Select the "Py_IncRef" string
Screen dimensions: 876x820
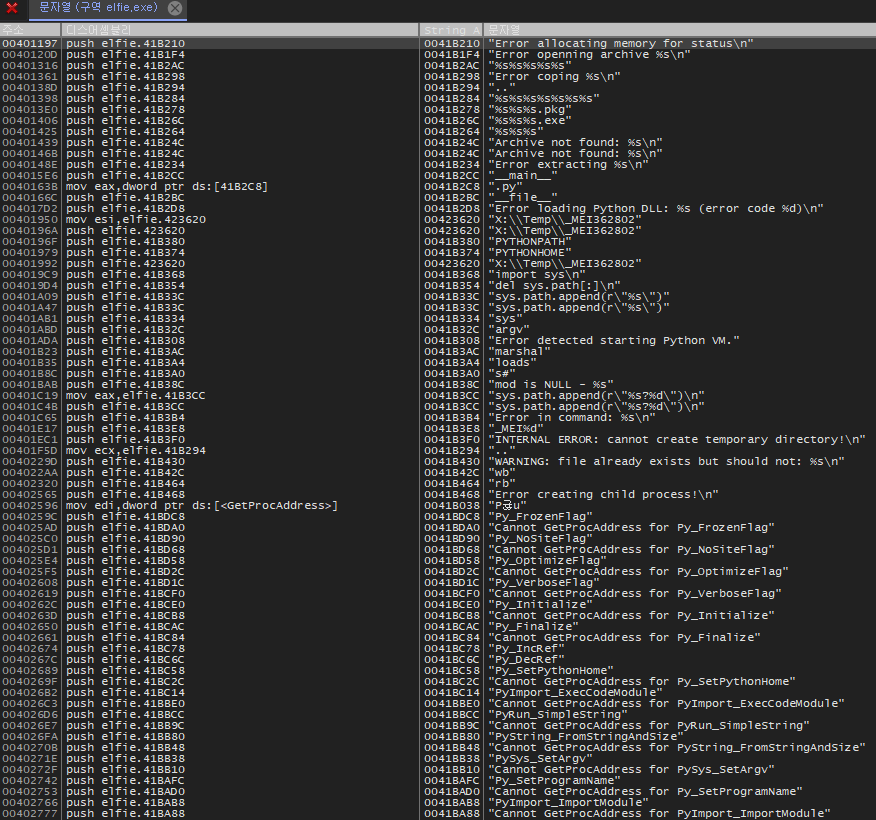(x=526, y=649)
